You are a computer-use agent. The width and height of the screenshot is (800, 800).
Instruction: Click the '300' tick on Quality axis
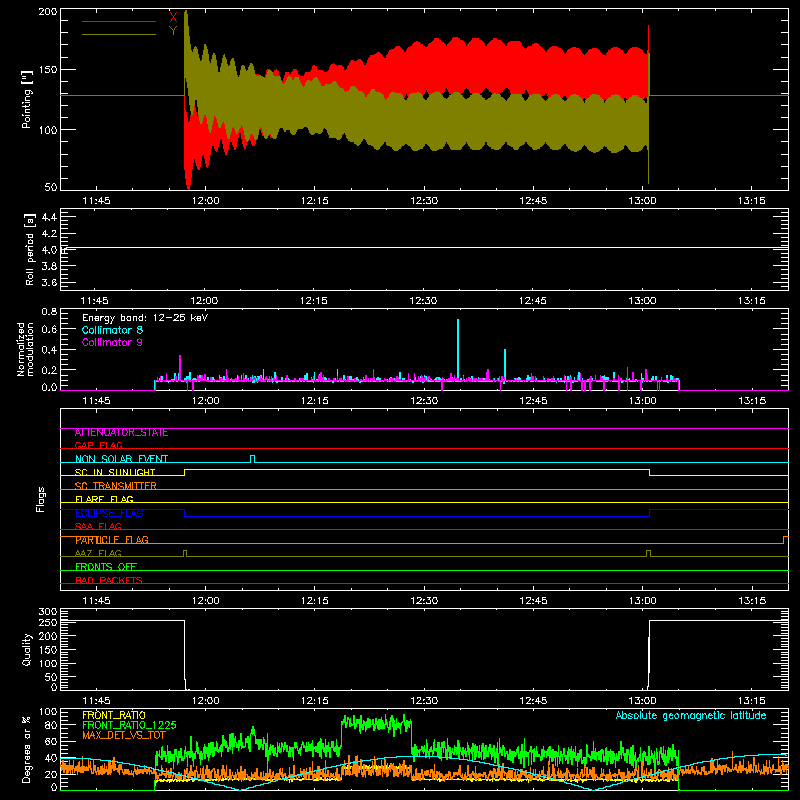[x=48, y=611]
